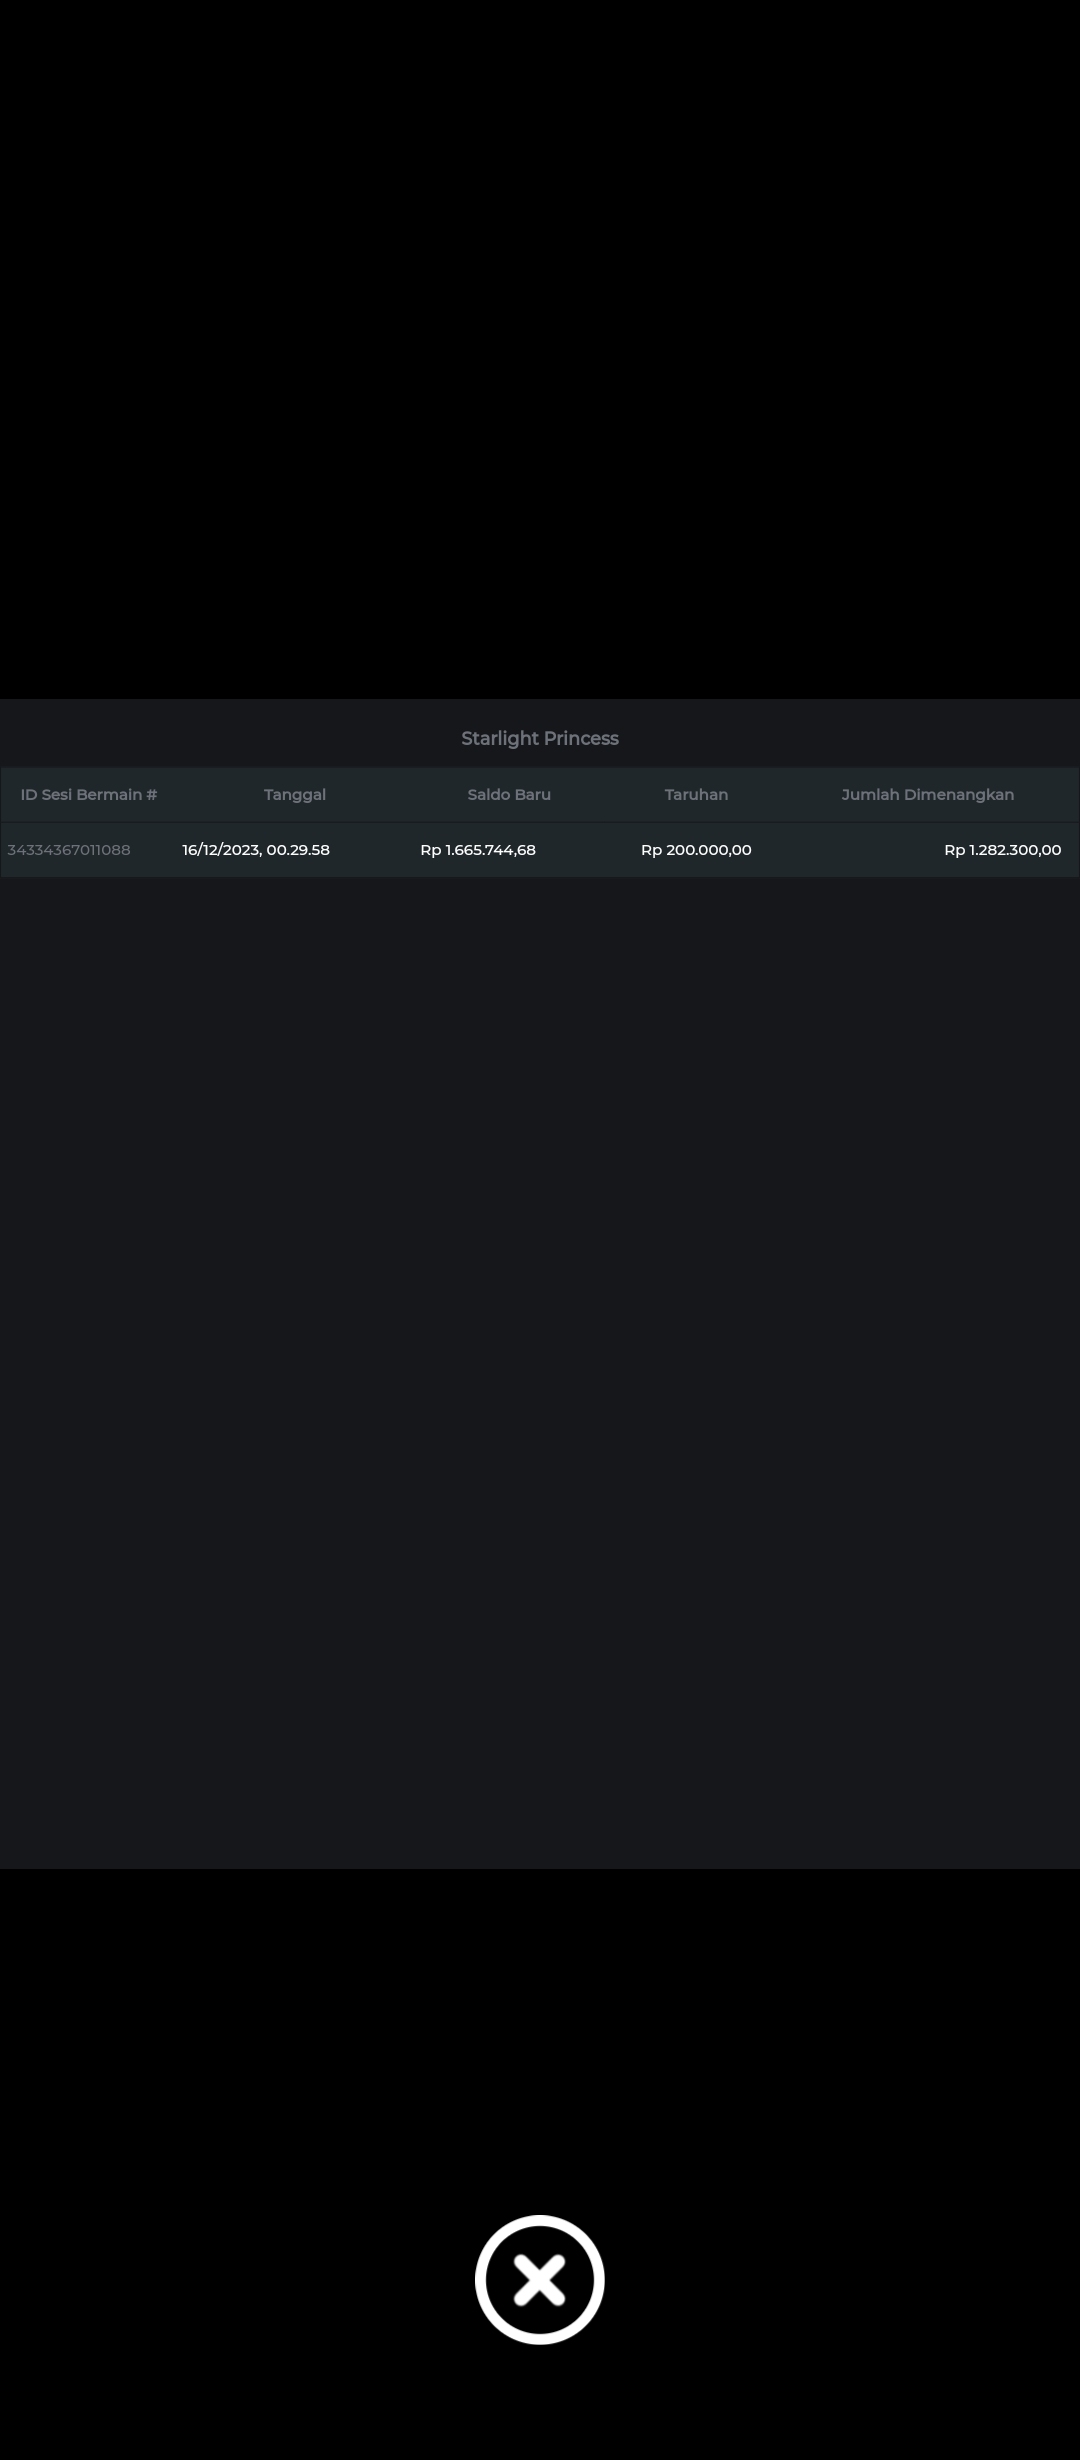Click the word Starlight in the title
Screen dimensions: 1080x2460
tap(499, 738)
